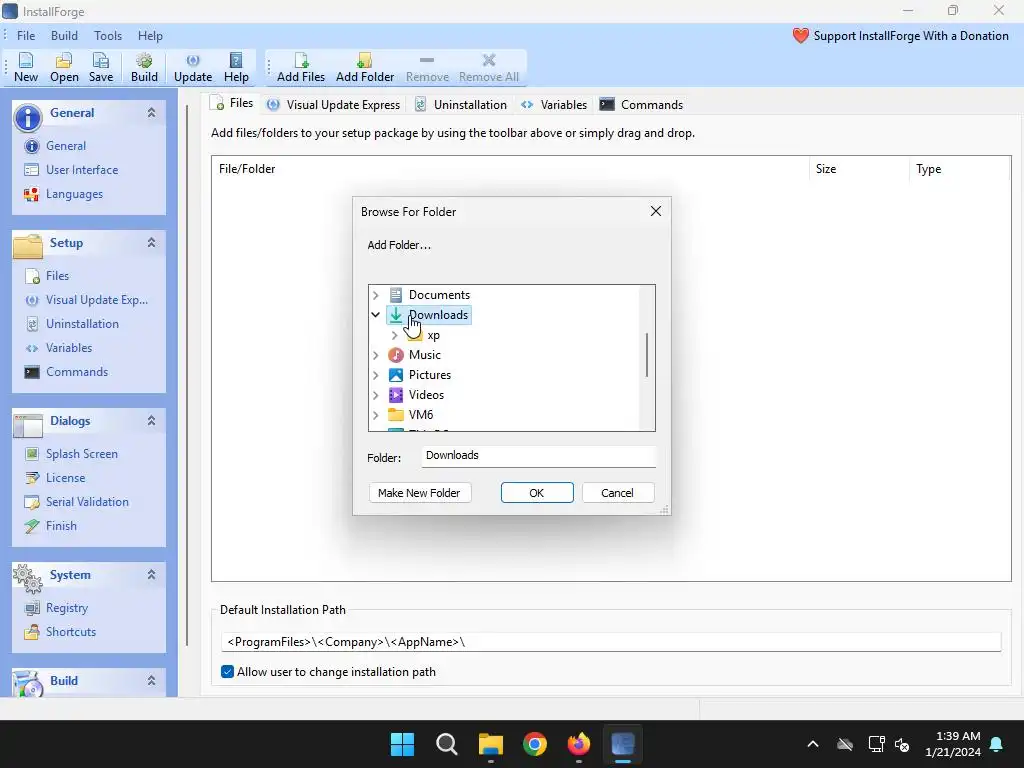Click the Help toolbar icon

pos(236,67)
